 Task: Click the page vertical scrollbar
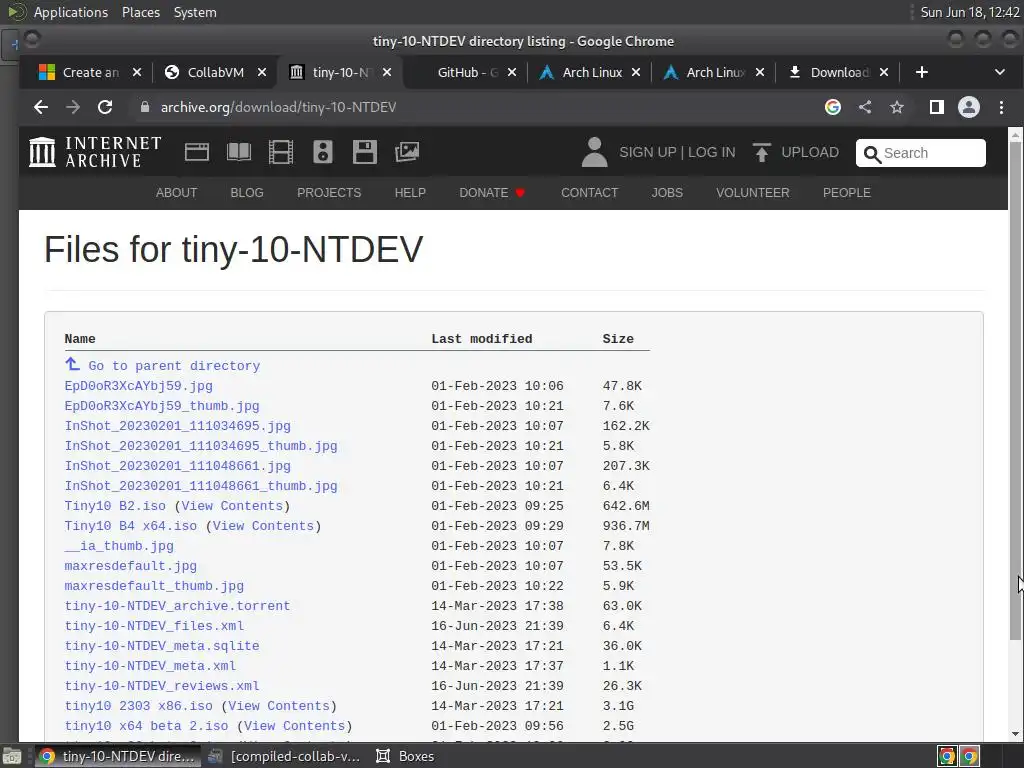(1015, 391)
